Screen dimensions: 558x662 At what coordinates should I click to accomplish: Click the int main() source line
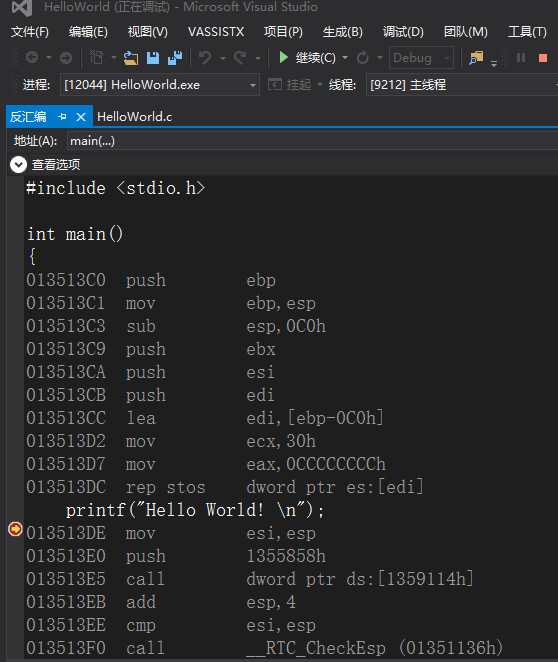75,234
